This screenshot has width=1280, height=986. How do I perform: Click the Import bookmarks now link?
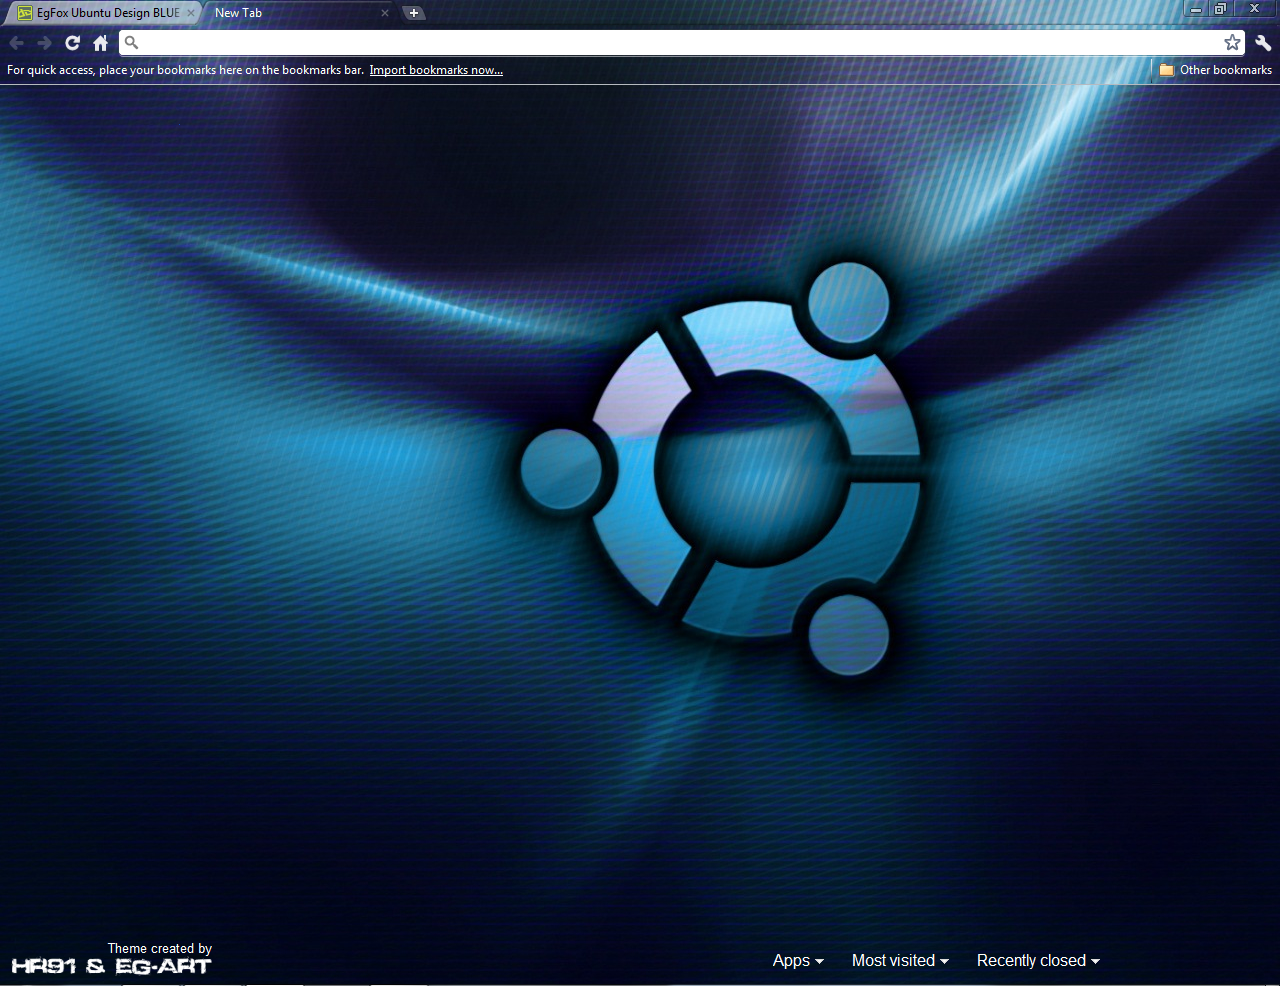coord(436,70)
